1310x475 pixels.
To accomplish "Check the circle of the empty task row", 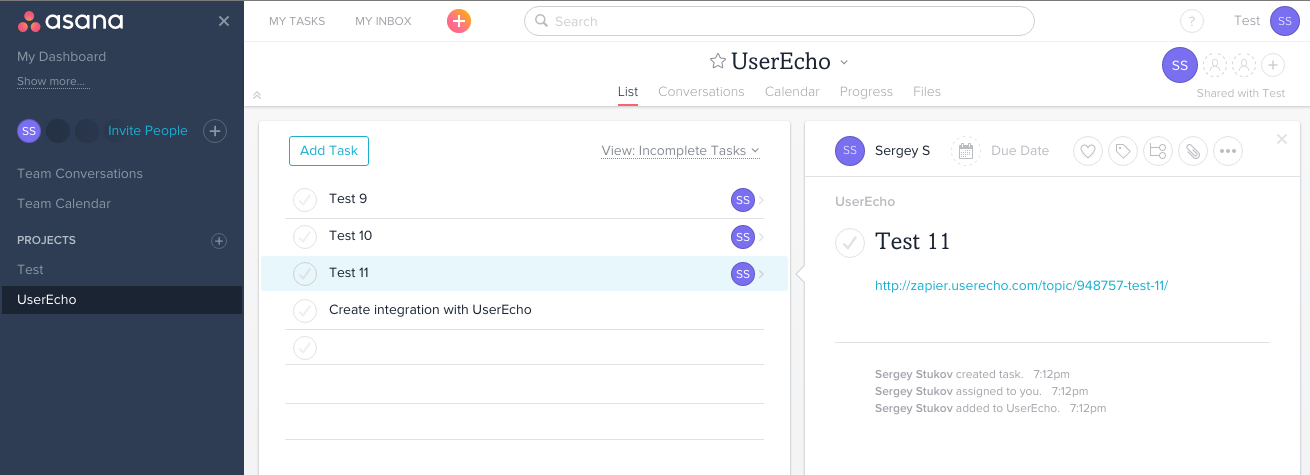I will point(305,348).
